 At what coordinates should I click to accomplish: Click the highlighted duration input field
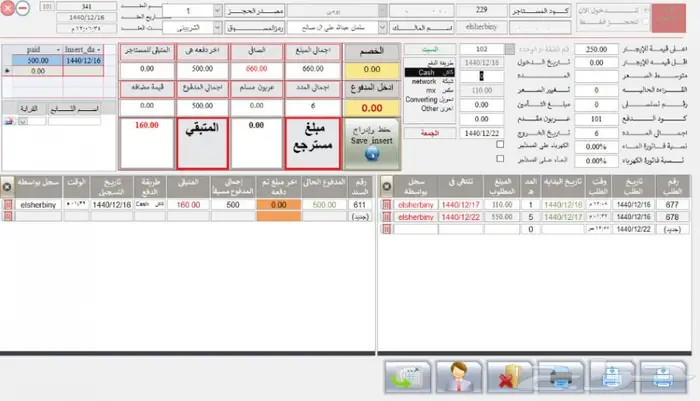tap(481, 76)
